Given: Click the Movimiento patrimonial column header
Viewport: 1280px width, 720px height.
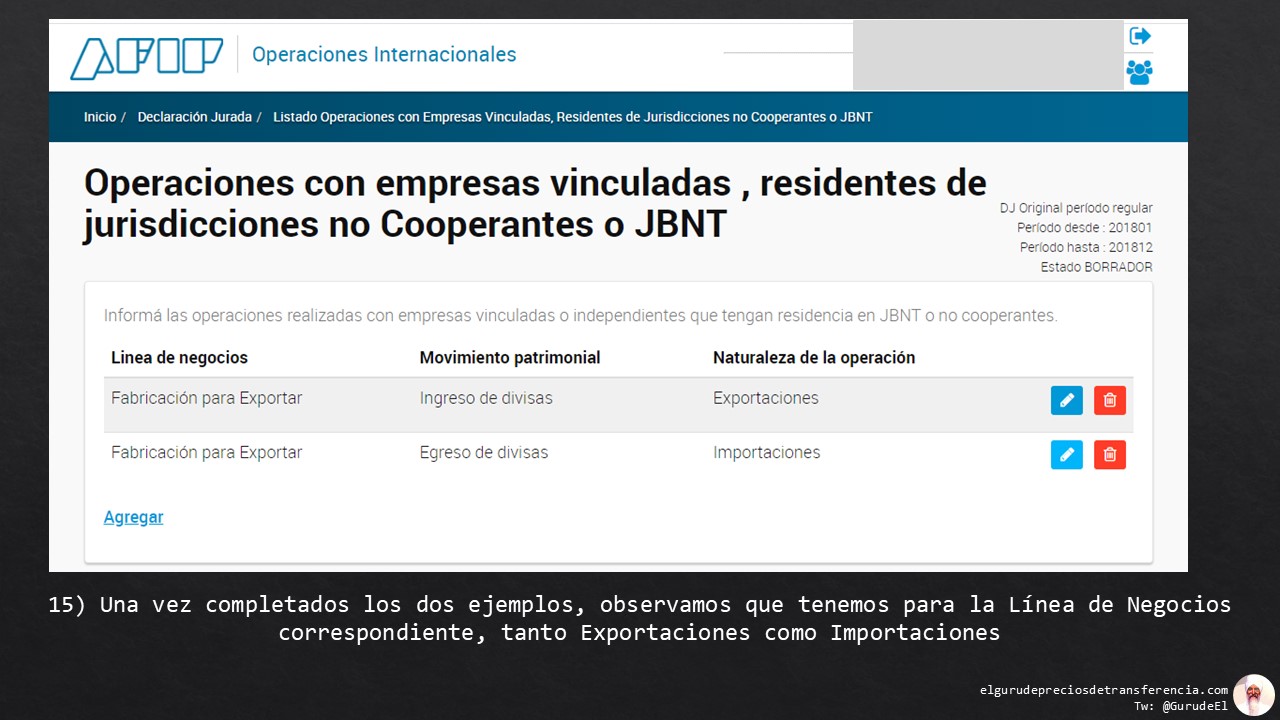Looking at the screenshot, I should 510,357.
